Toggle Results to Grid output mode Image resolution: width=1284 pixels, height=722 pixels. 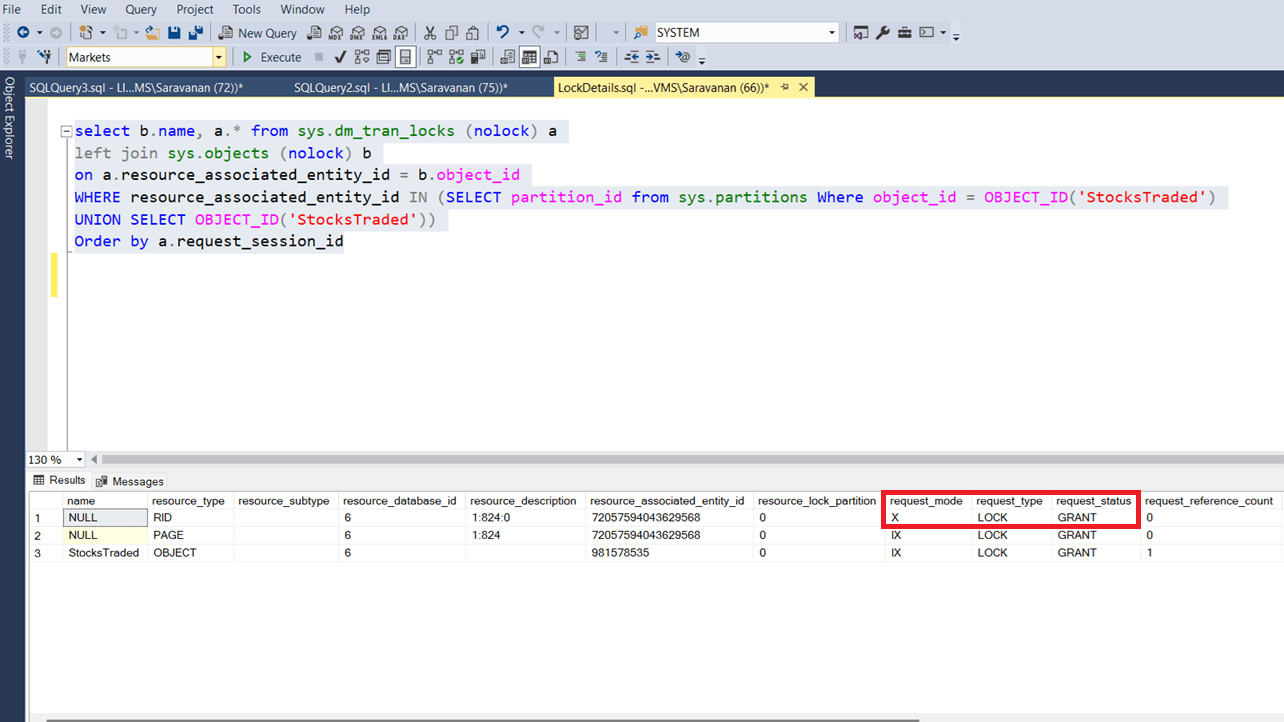(528, 57)
